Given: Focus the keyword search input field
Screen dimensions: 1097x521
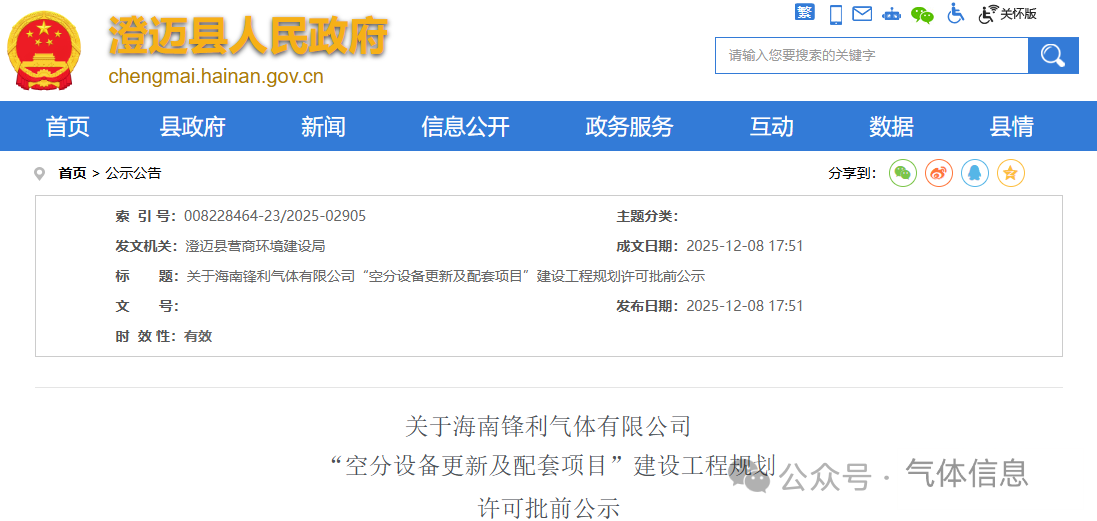Looking at the screenshot, I should (870, 56).
